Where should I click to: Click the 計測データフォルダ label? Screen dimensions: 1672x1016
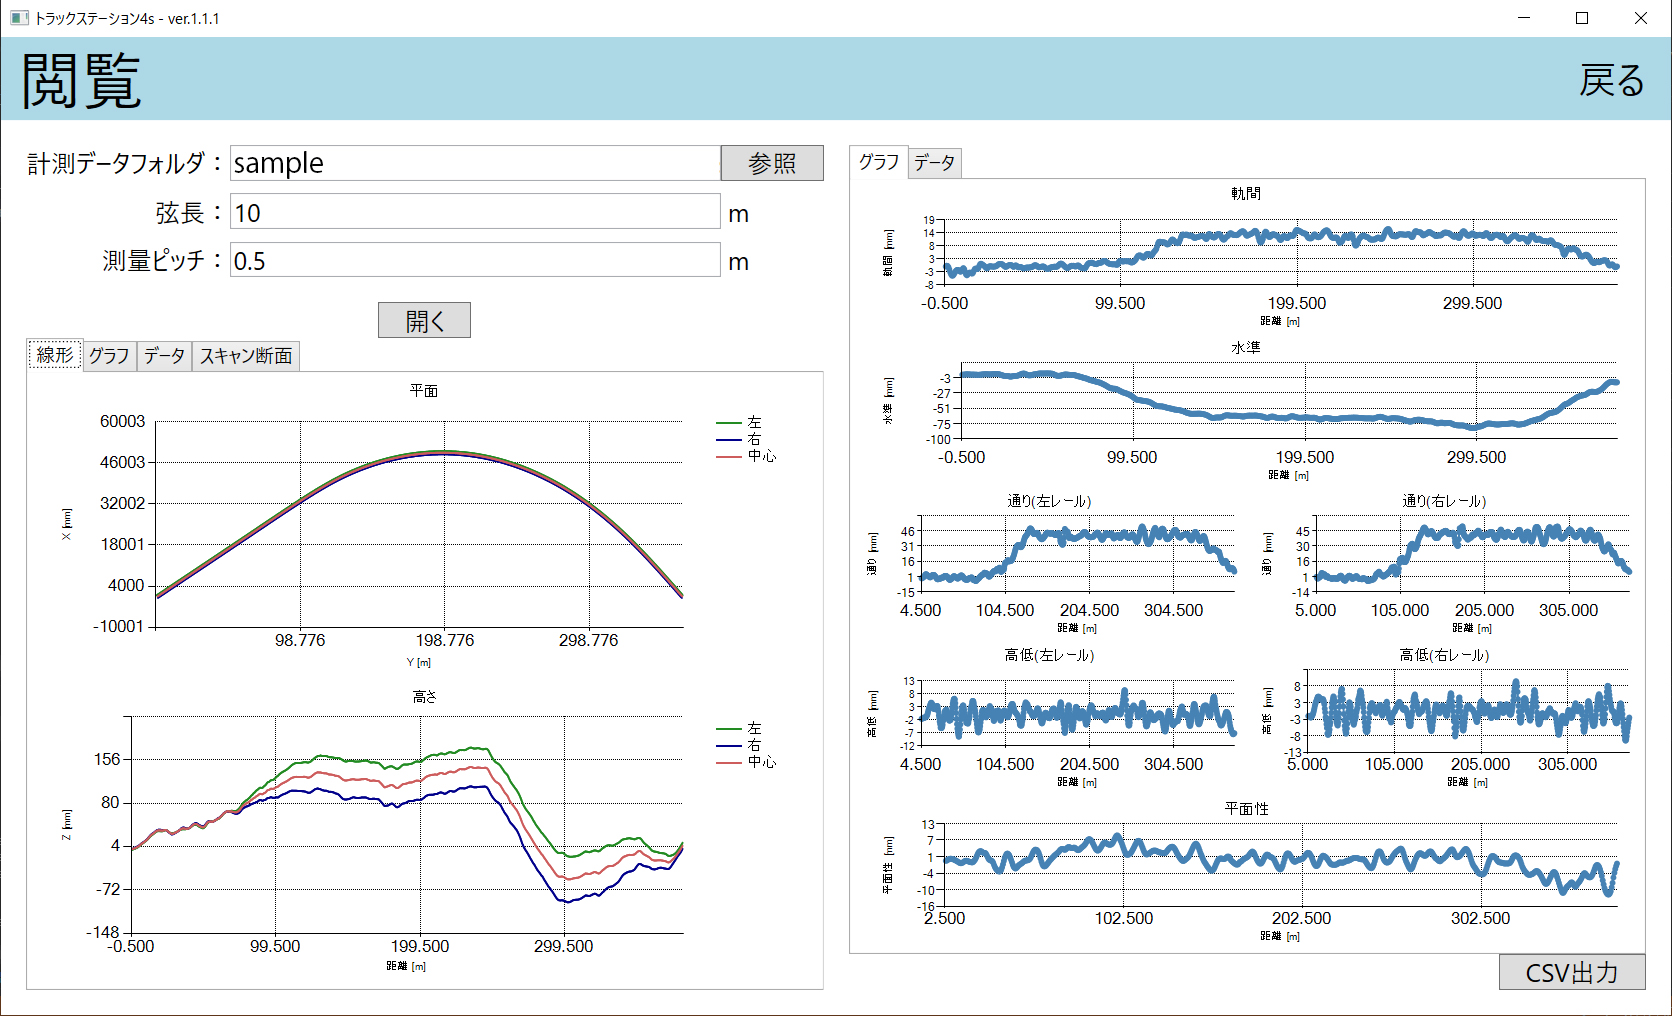point(125,163)
